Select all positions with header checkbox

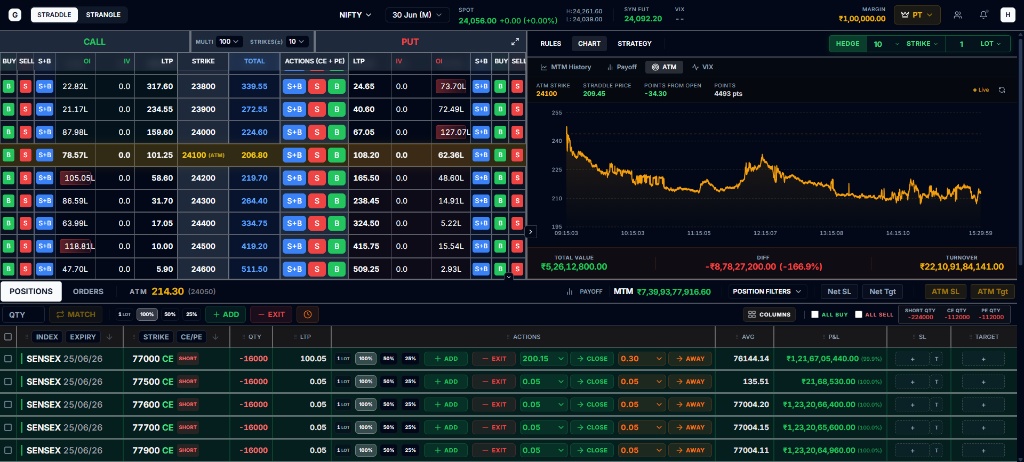coord(8,337)
